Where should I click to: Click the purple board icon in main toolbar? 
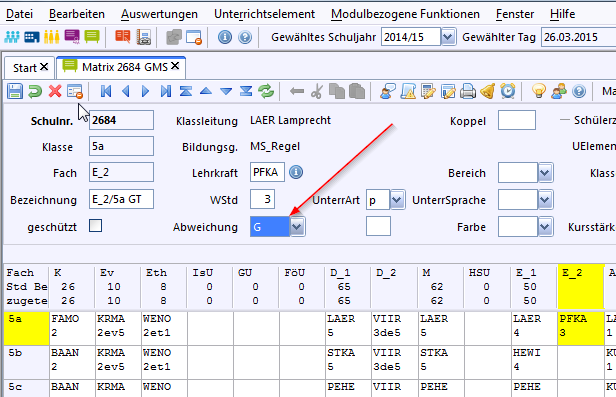click(72, 37)
